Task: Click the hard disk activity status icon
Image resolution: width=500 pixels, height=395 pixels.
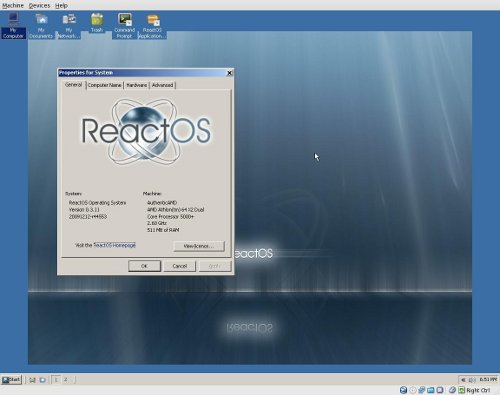Action: pyautogui.click(x=404, y=390)
